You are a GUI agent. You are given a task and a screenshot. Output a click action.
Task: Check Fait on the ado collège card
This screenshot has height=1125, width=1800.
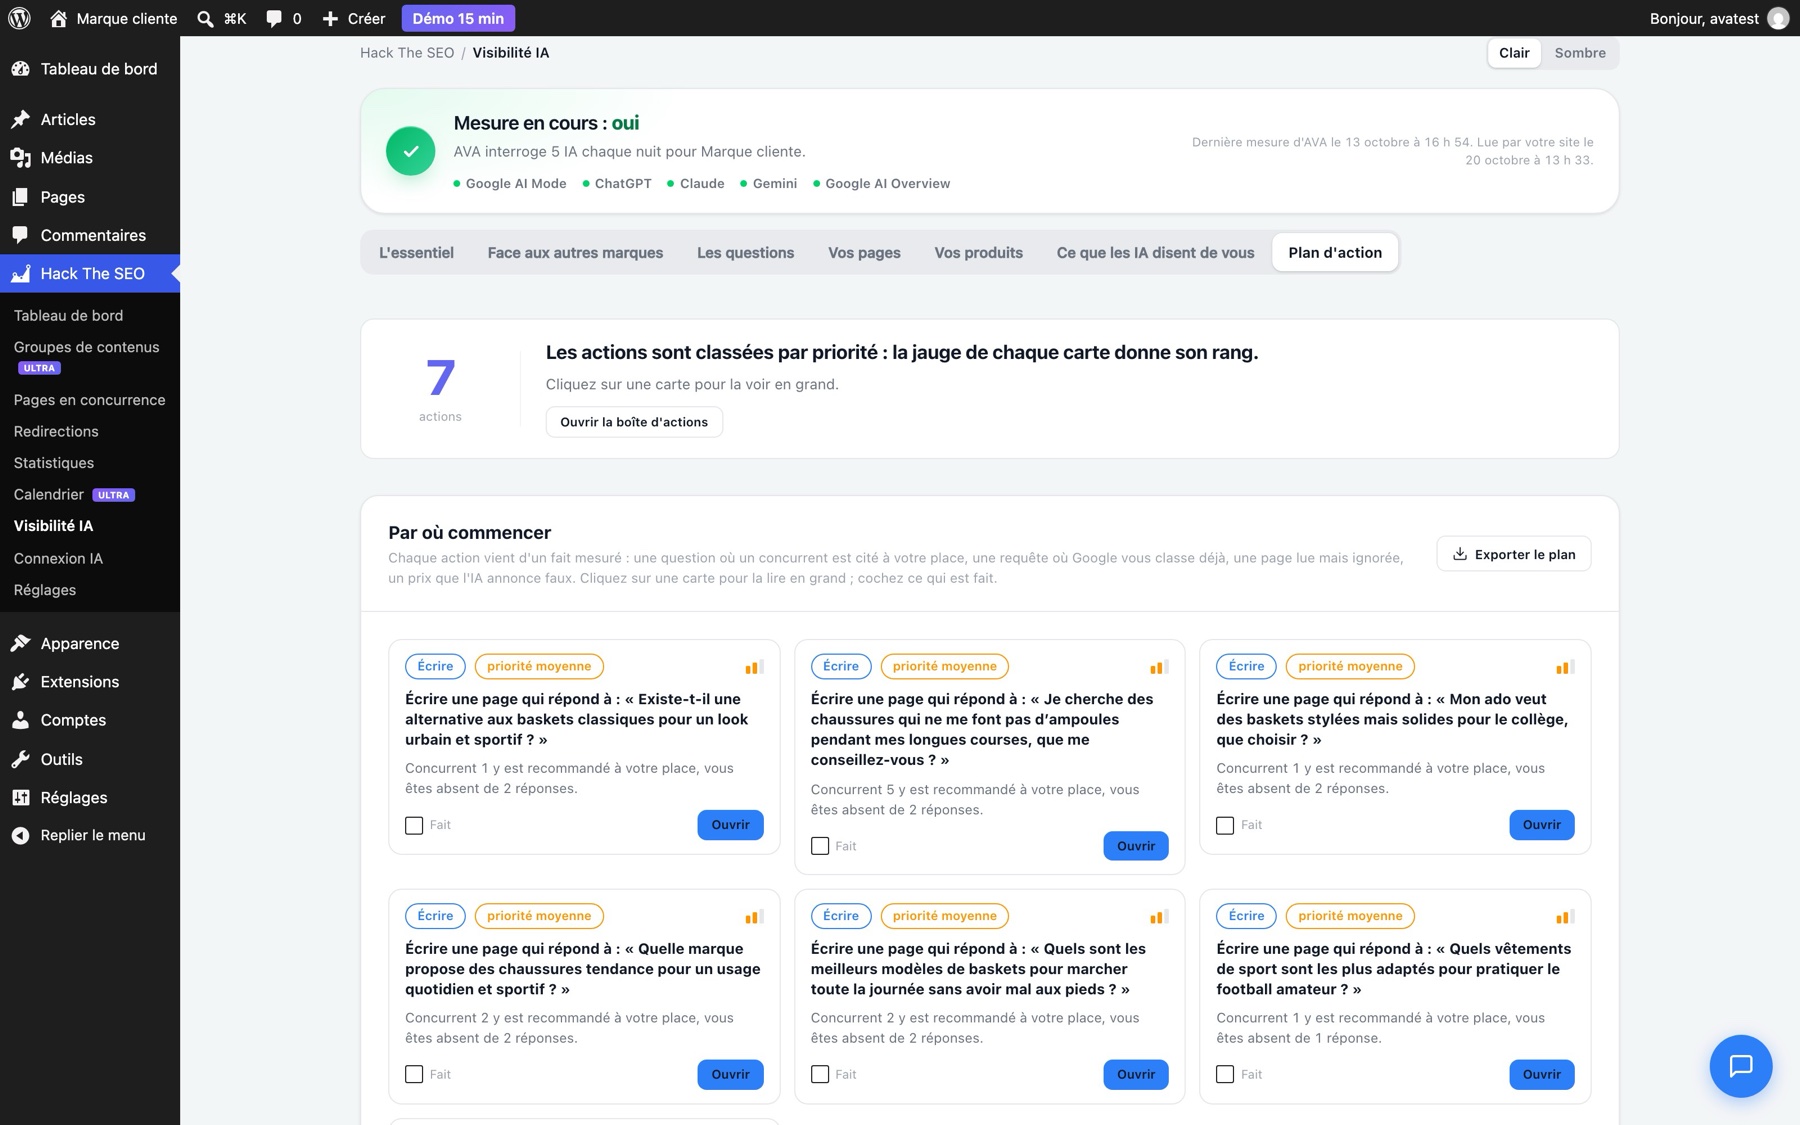(x=1225, y=825)
